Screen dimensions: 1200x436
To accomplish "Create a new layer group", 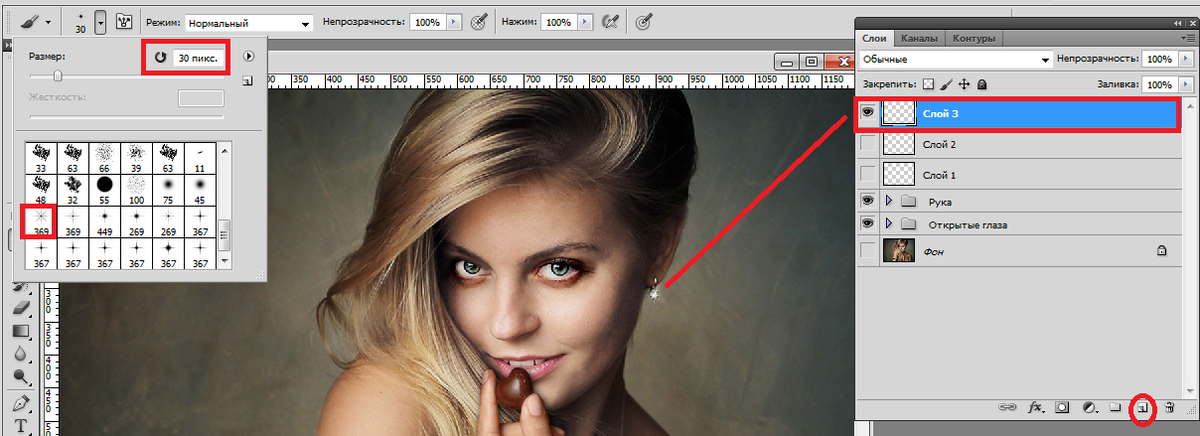I will (x=1115, y=408).
